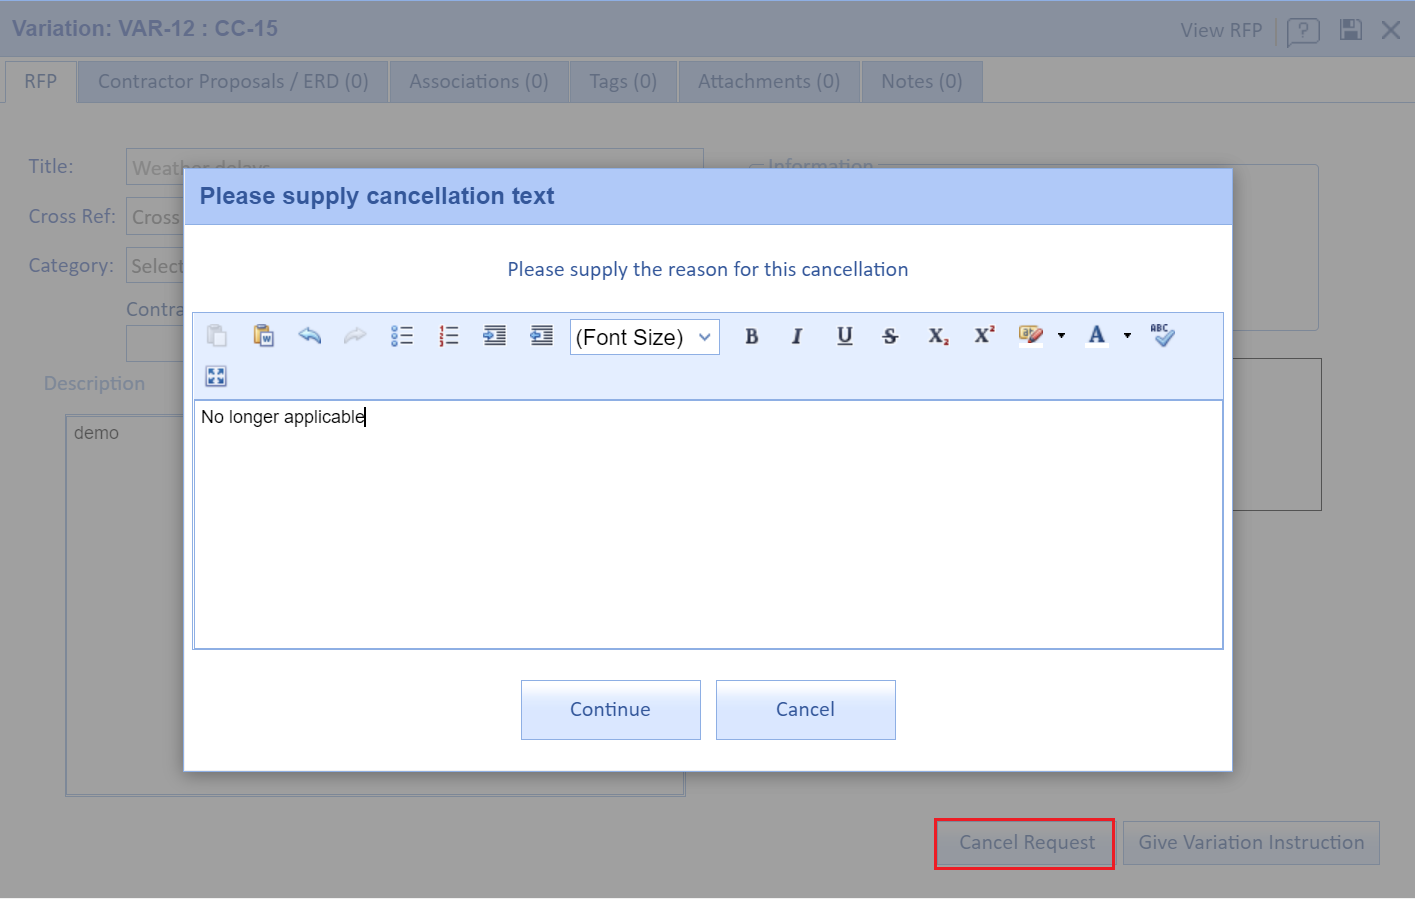The height and width of the screenshot is (899, 1415).
Task: Toggle bold formatting
Action: click(x=752, y=337)
